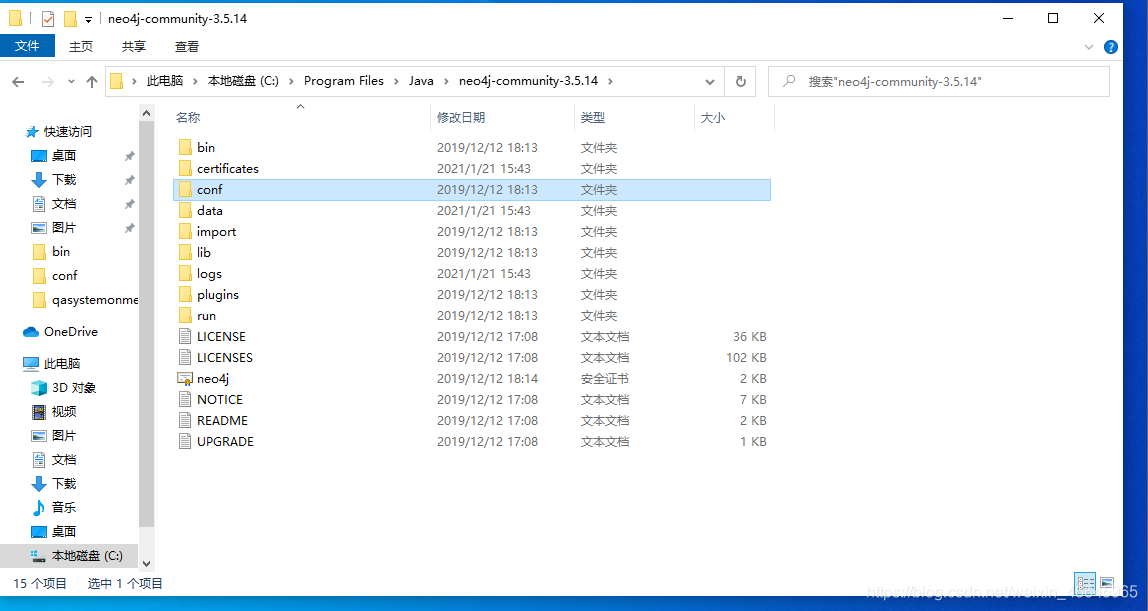Open the 主页 ribbon tab
1148x611 pixels.
point(81,46)
